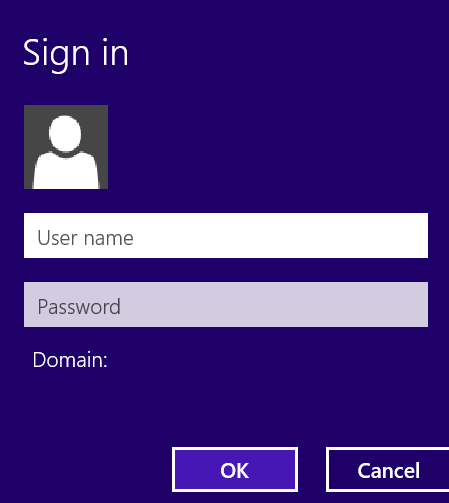Image resolution: width=449 pixels, height=503 pixels.
Task: Click the Domain: label
Action: point(70,360)
